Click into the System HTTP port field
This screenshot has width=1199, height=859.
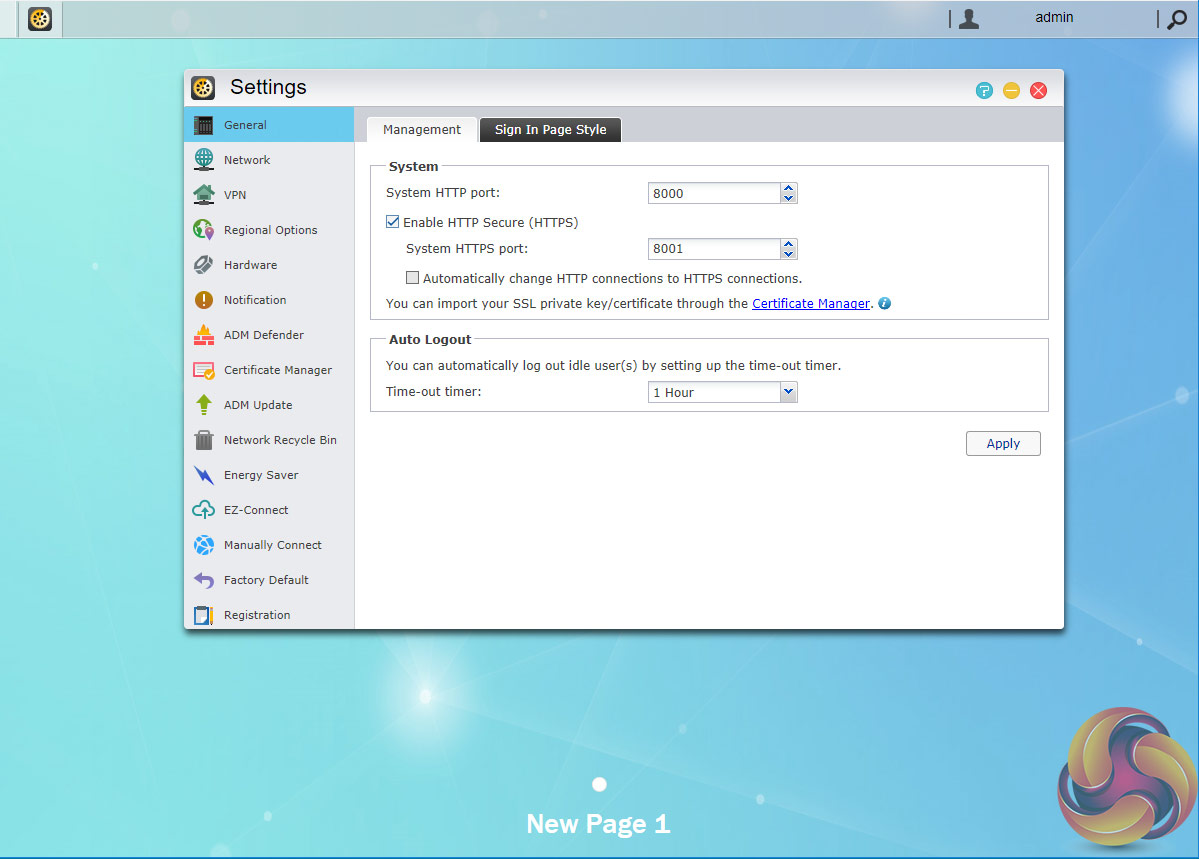click(x=713, y=194)
